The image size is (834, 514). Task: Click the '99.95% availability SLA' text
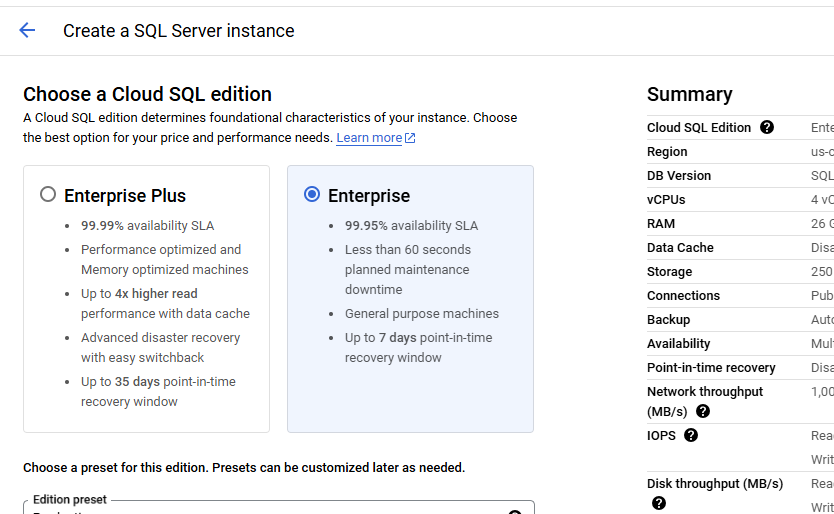point(411,226)
